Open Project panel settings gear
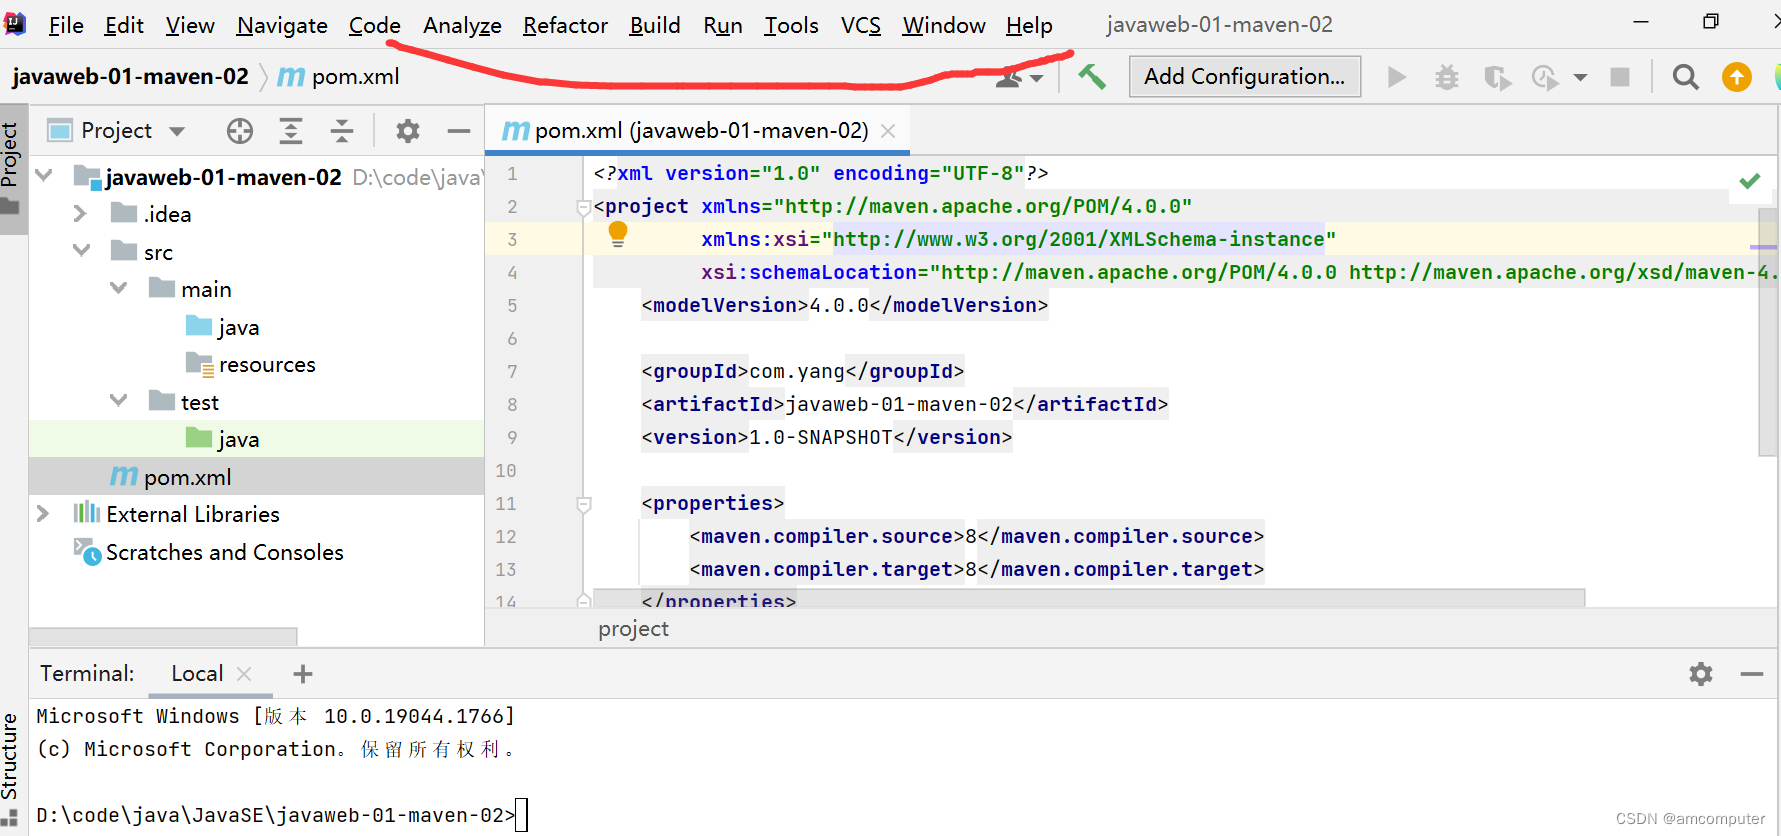The image size is (1781, 836). click(407, 131)
